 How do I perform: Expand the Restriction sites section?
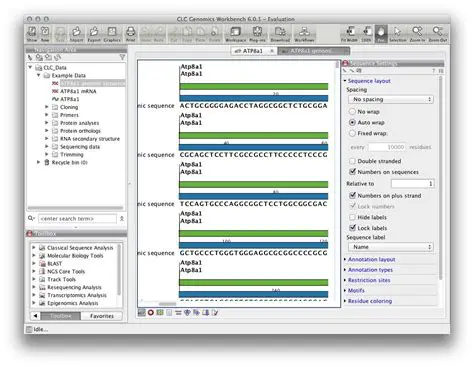point(345,280)
